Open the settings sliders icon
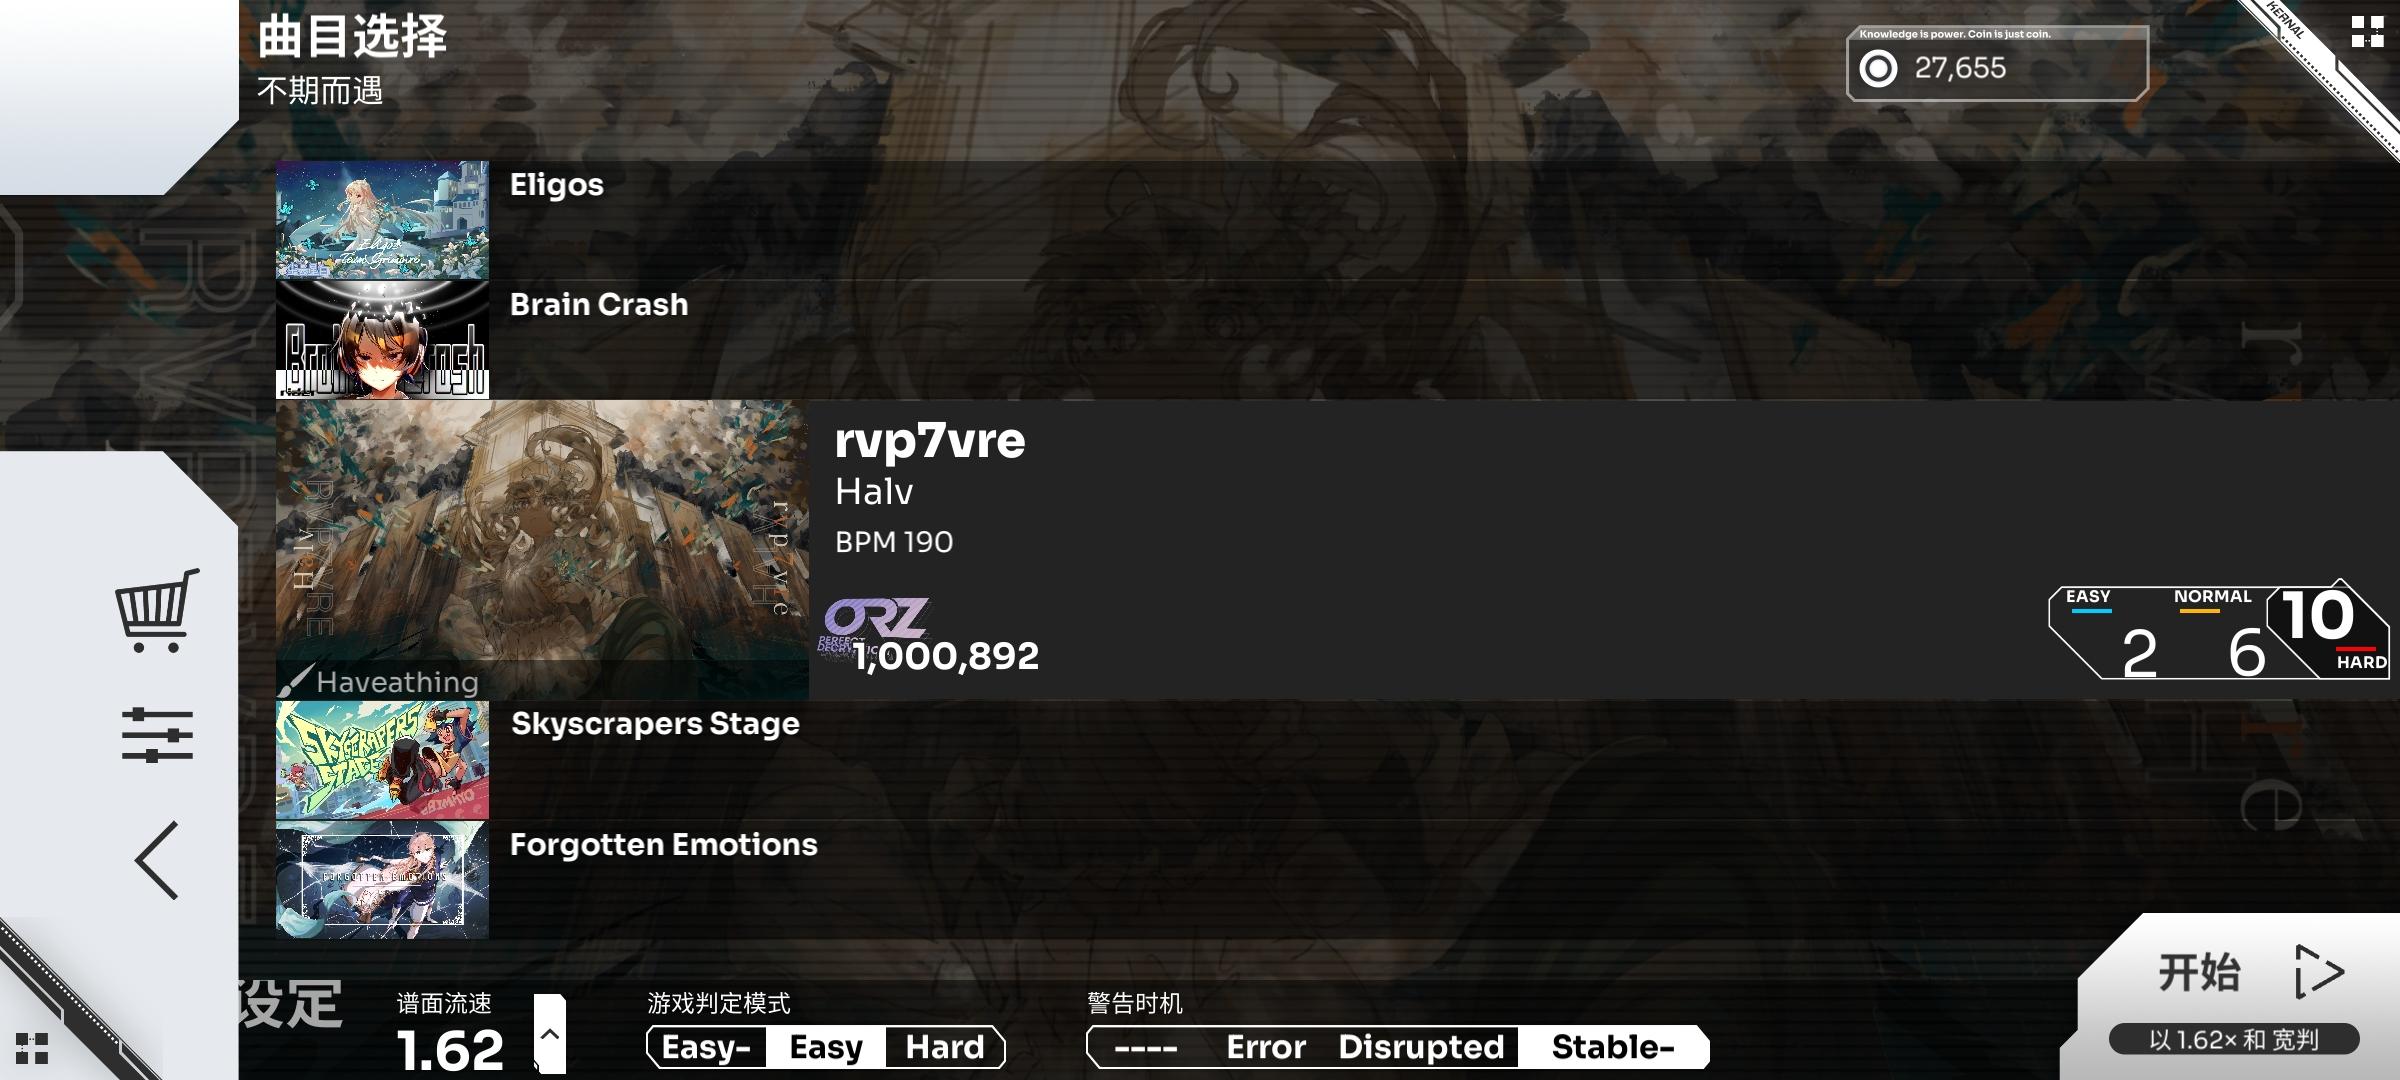The width and height of the screenshot is (2400, 1080). pos(157,735)
